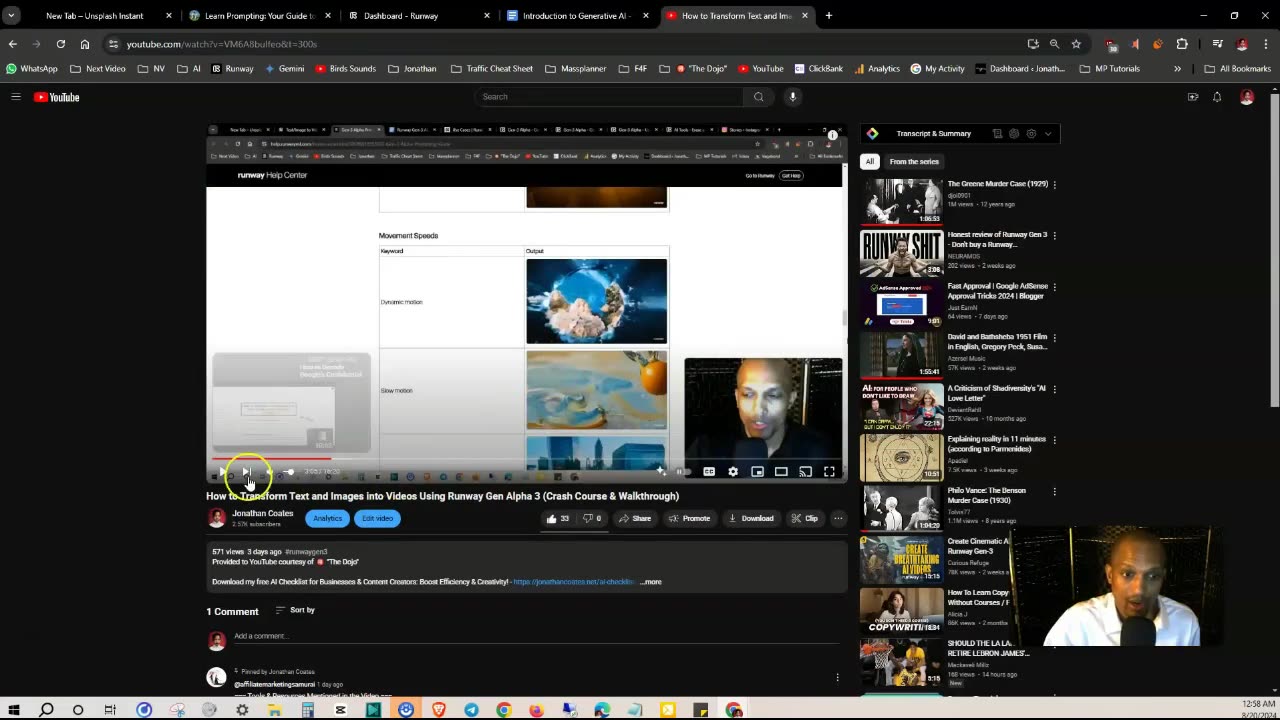Open the YouTube hamburger guide menu
This screenshot has height=720, width=1280.
16,97
